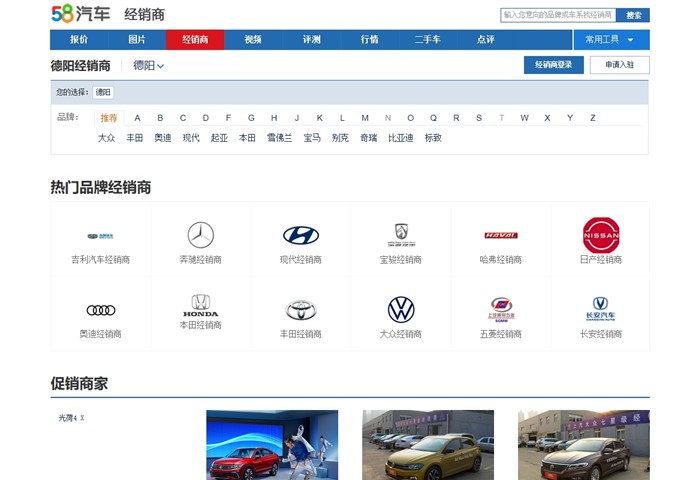Choose the 比亚迪 brand link

(401, 138)
